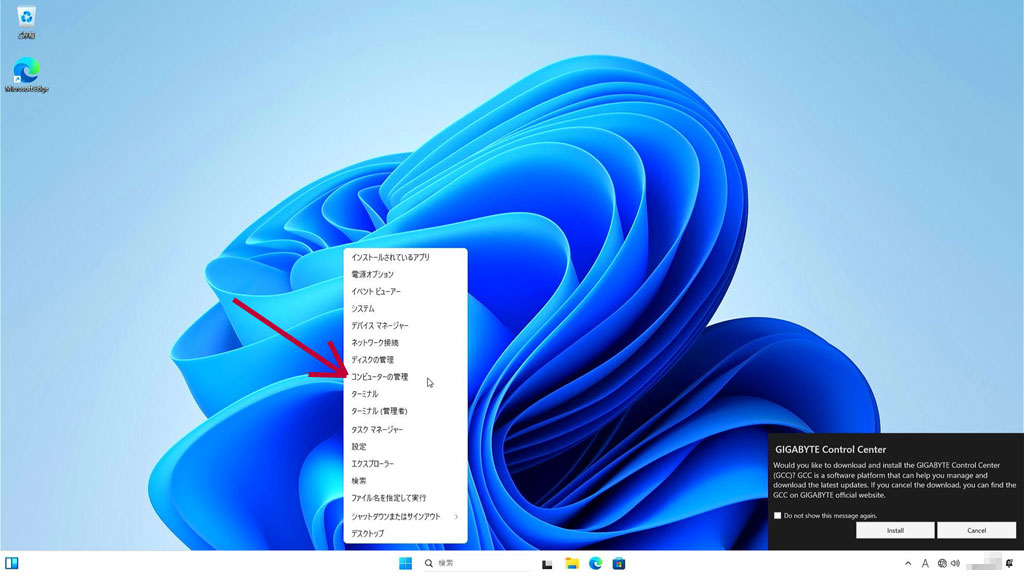
Task: Open the Recycle Bin desktop icon
Action: [26, 17]
